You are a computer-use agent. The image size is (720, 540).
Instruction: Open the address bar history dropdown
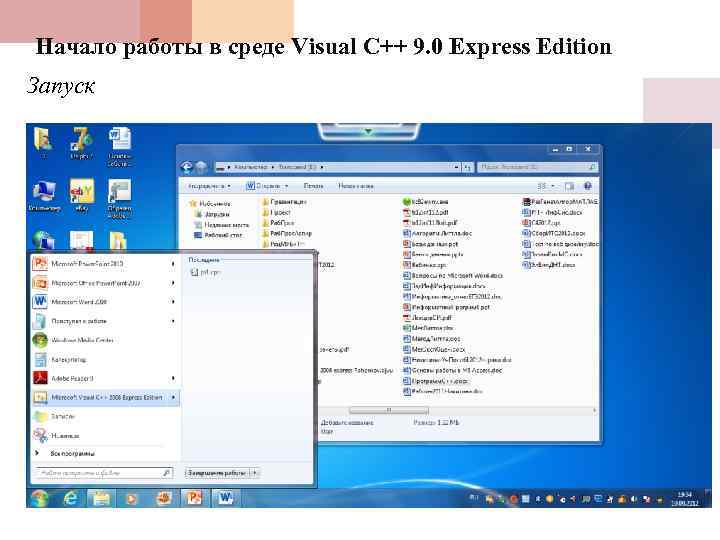(456, 167)
